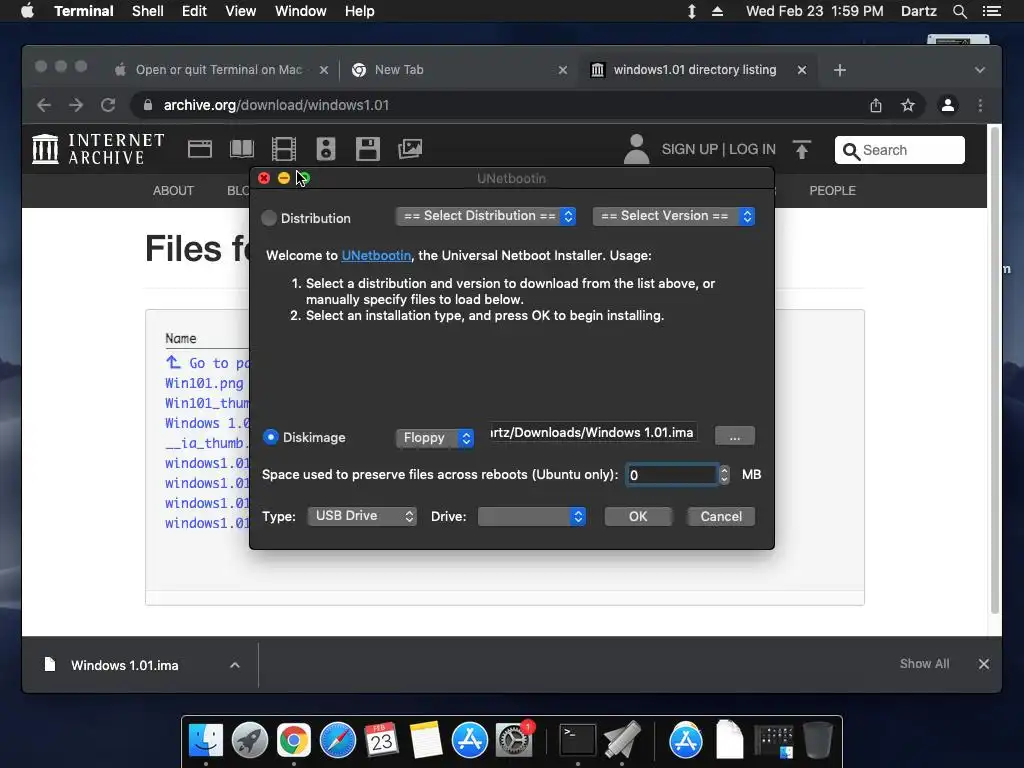Click the browse '...' button for disk image
1024x768 pixels.
click(x=735, y=436)
